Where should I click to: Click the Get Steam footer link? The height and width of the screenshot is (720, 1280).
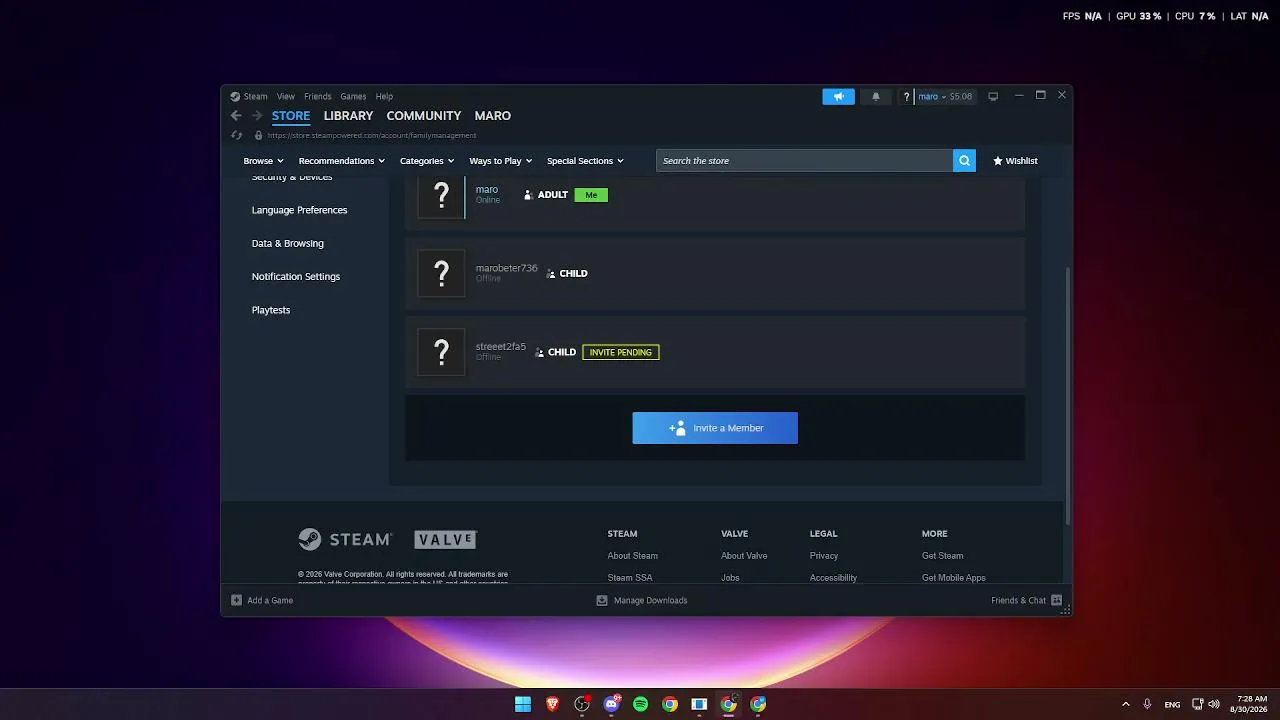(x=943, y=556)
